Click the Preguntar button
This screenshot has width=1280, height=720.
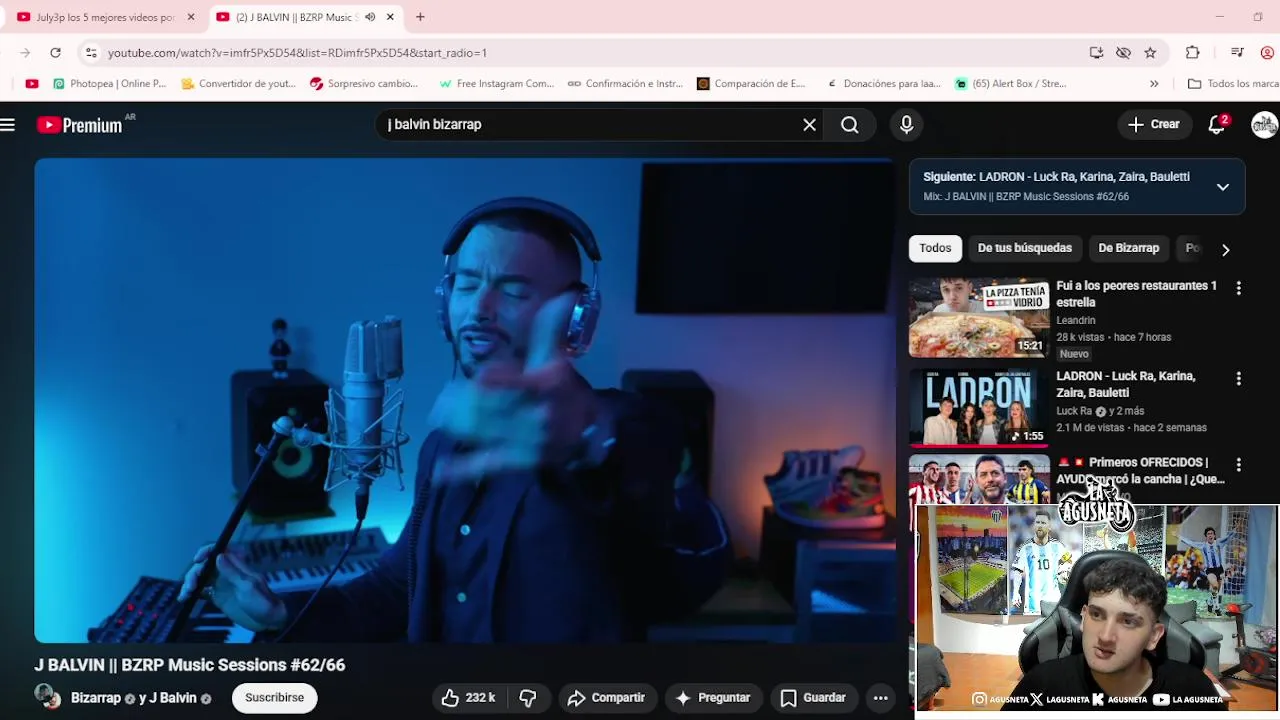(713, 698)
